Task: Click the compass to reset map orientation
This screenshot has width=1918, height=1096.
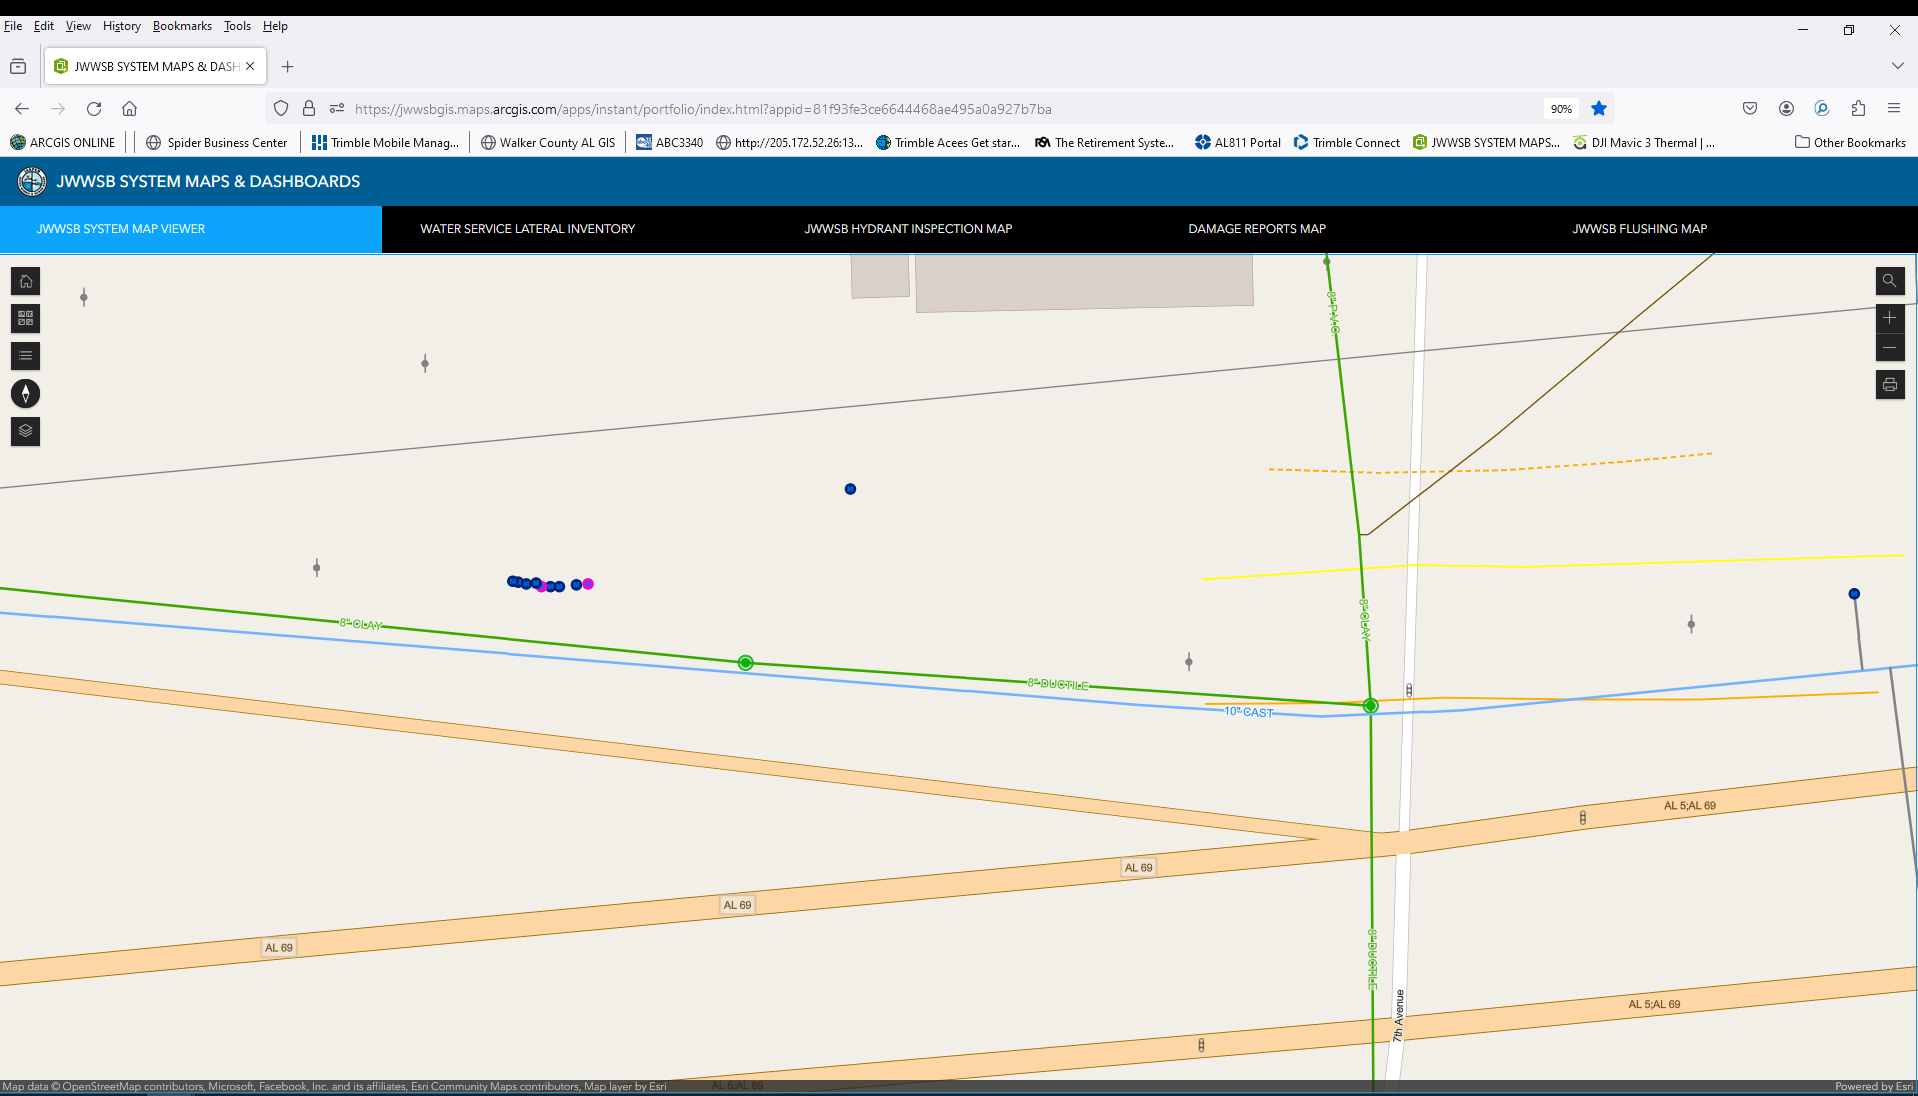Action: tap(25, 393)
